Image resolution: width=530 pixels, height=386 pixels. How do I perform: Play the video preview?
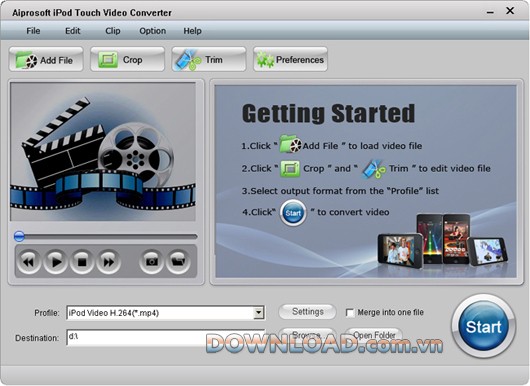pos(55,261)
